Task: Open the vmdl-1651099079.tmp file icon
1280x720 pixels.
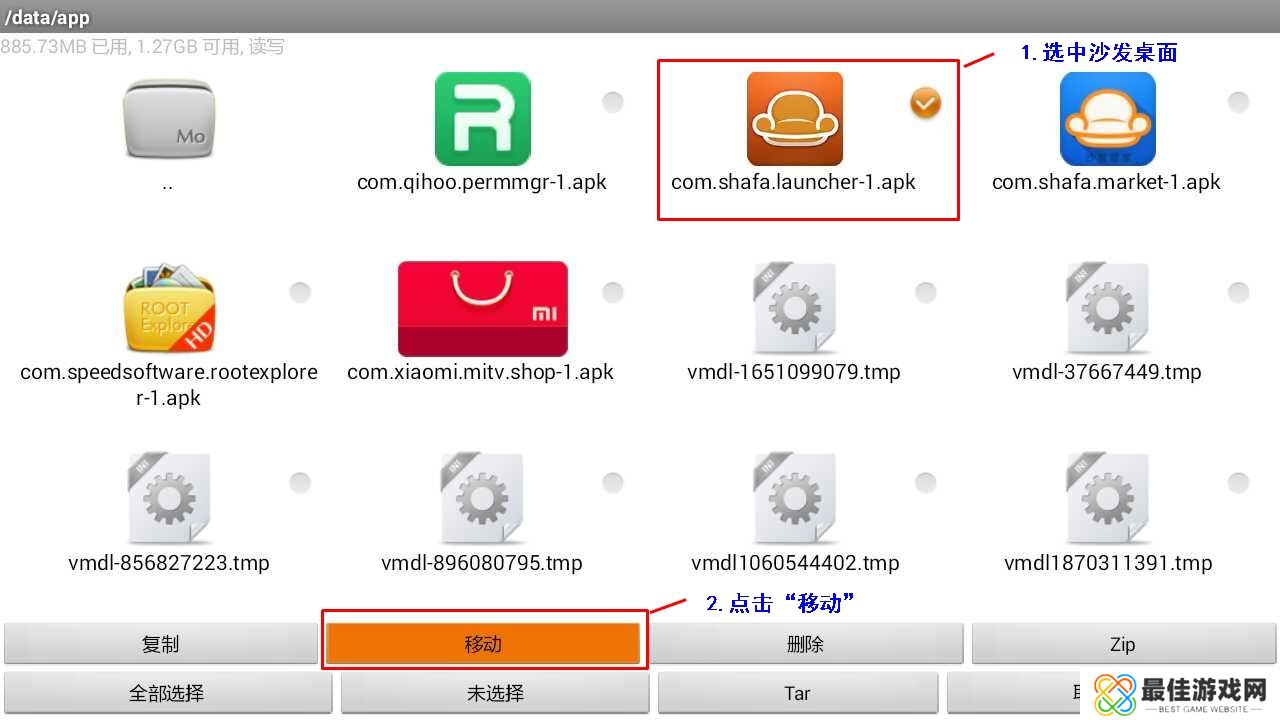Action: click(795, 309)
